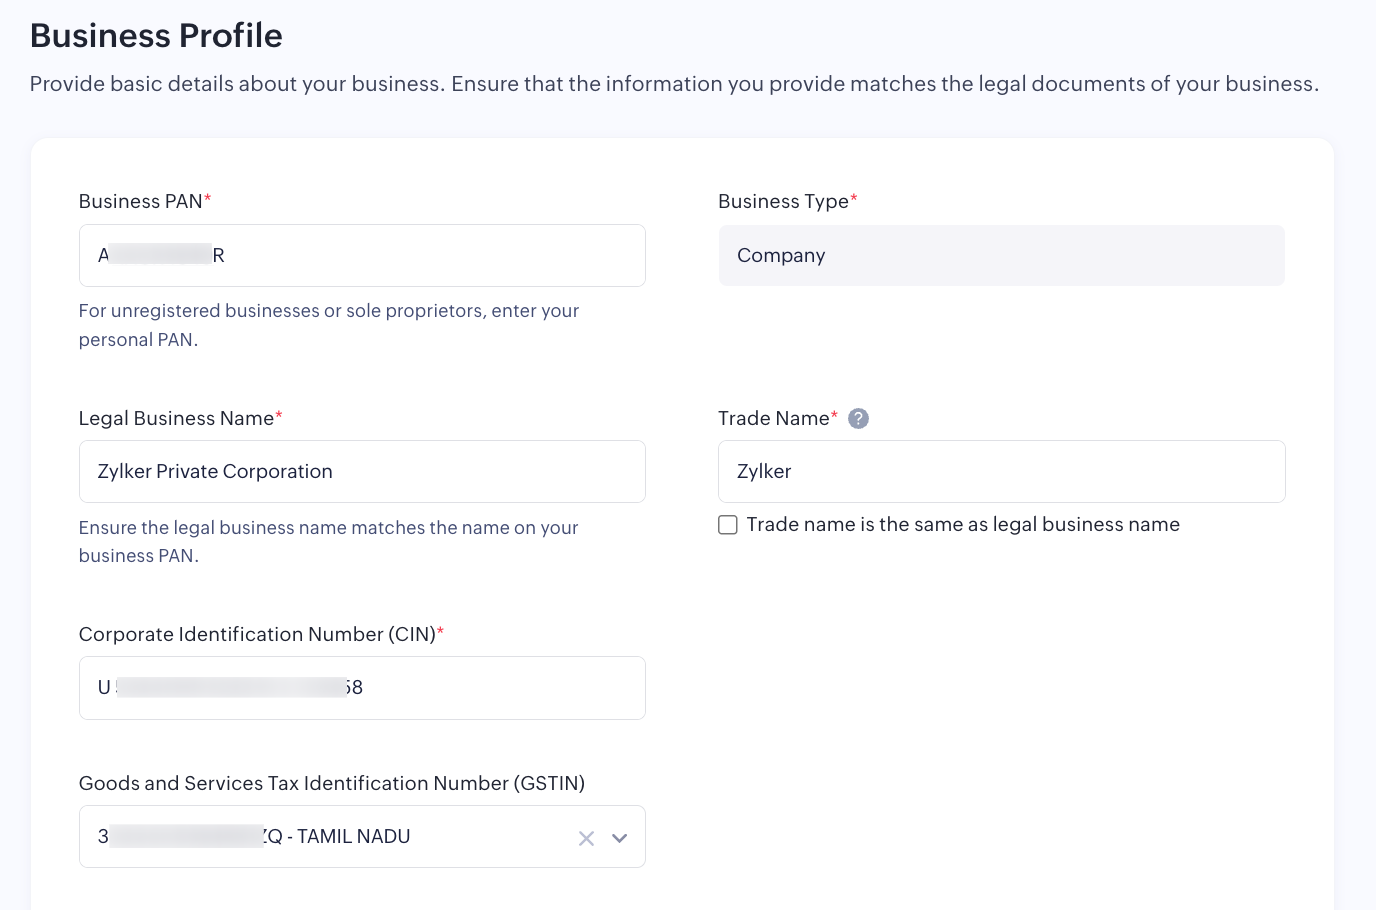
Task: Tick the trade name same as legal name checkbox
Action: pyautogui.click(x=728, y=525)
